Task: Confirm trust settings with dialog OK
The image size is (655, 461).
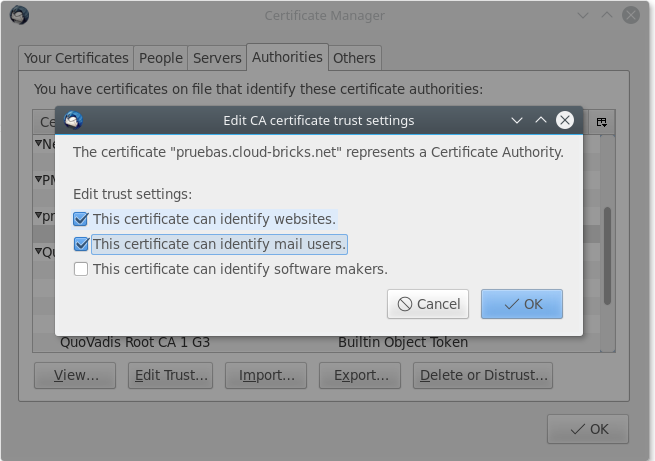Action: pos(522,304)
